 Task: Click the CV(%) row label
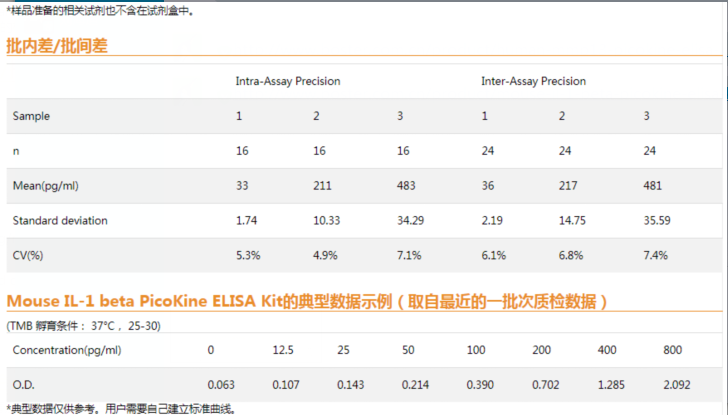[x=31, y=255]
